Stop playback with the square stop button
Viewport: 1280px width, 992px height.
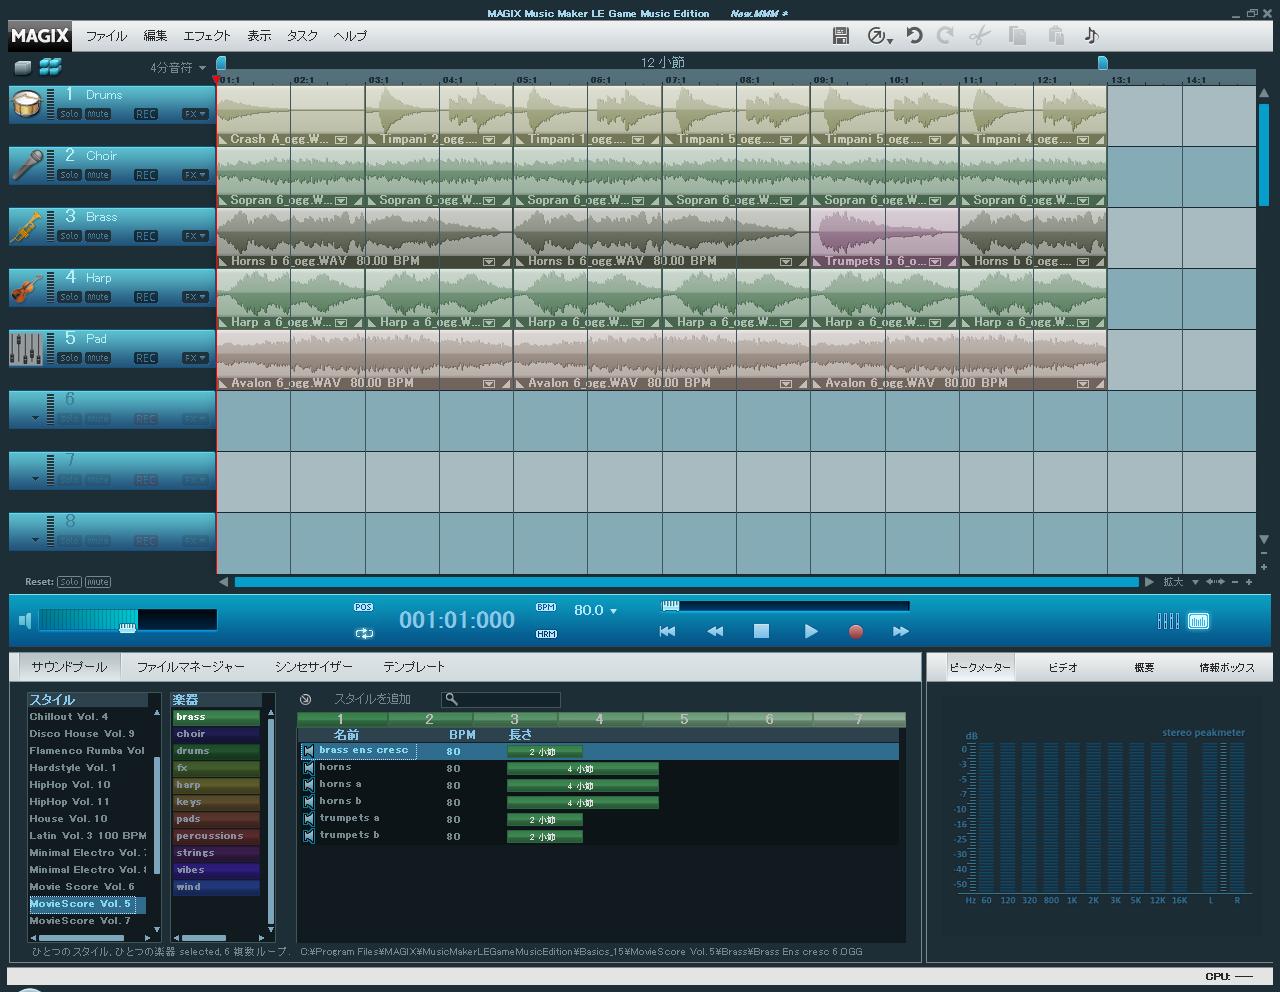coord(761,631)
